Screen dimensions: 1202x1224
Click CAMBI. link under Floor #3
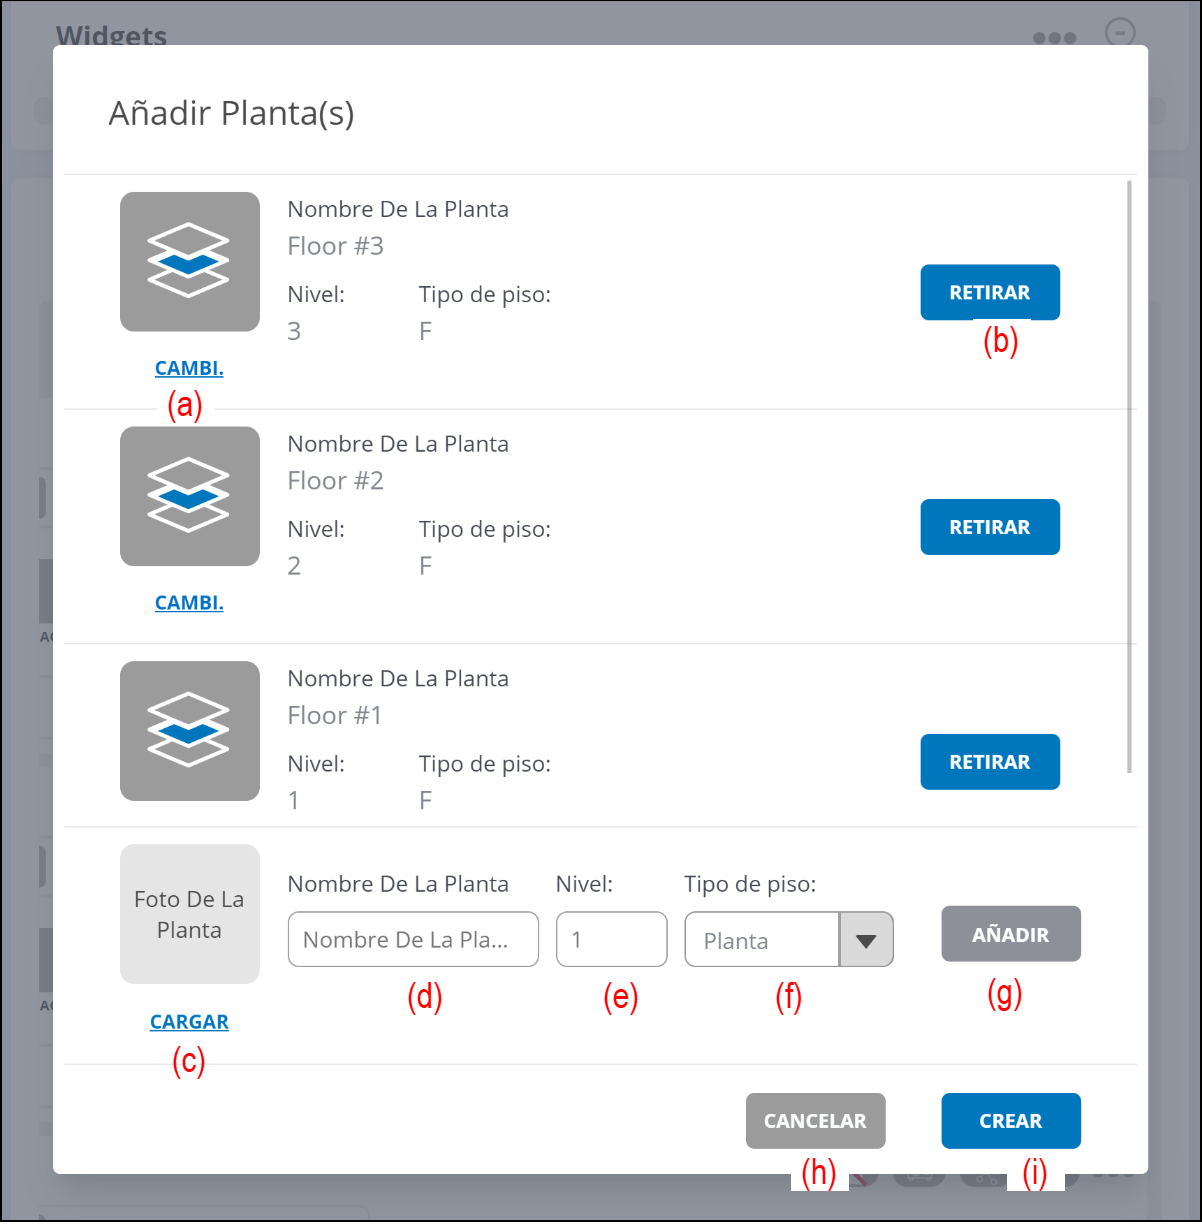[189, 368]
